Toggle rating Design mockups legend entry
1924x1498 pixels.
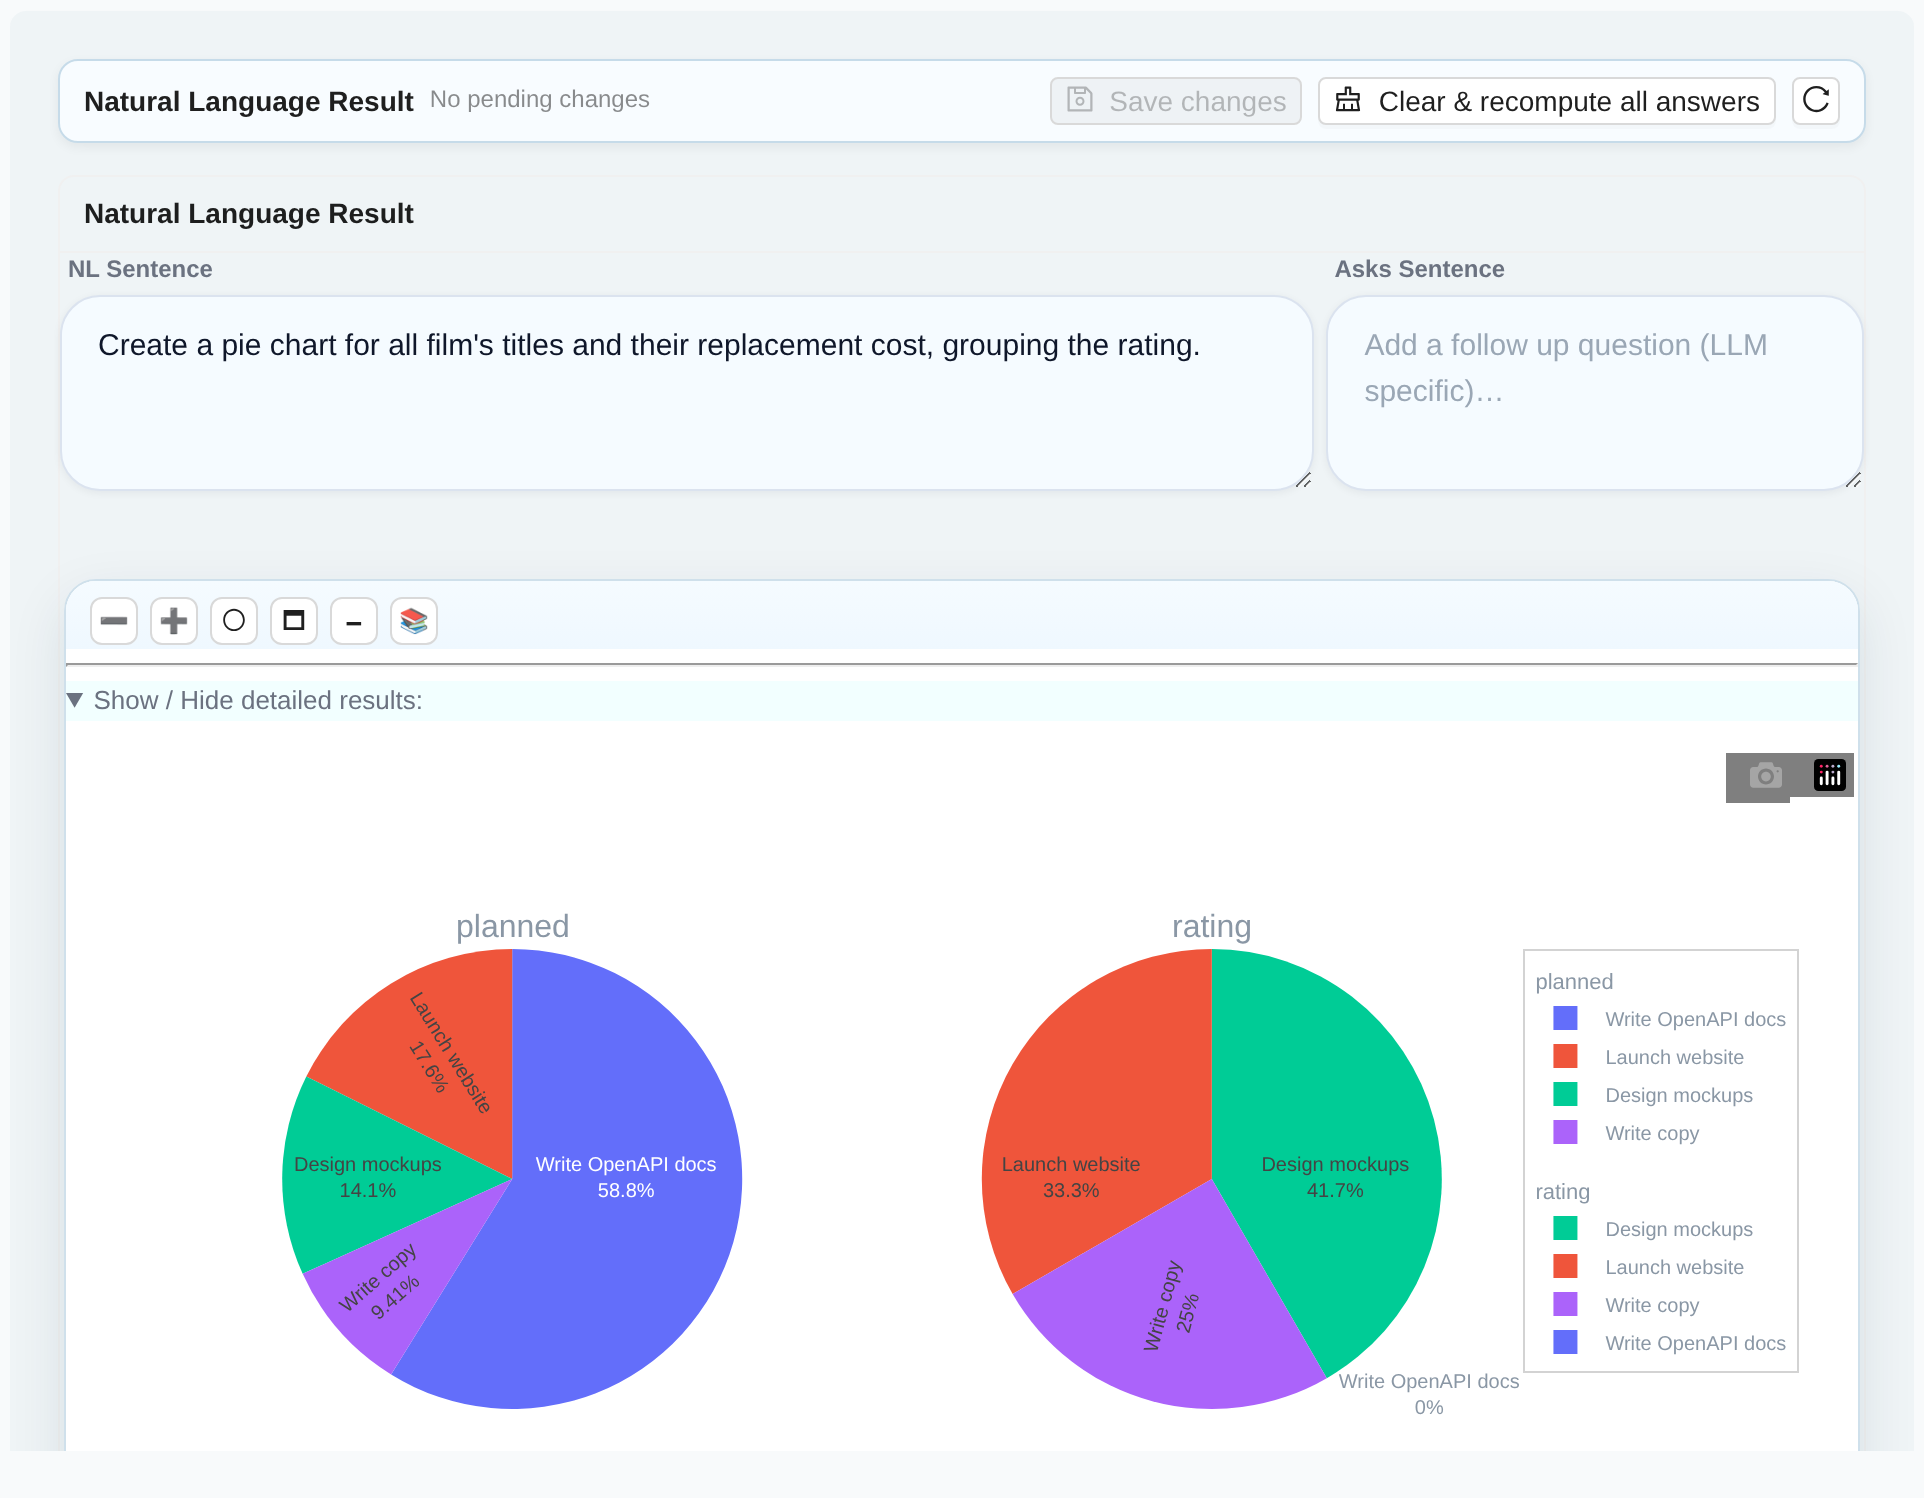1653,1229
